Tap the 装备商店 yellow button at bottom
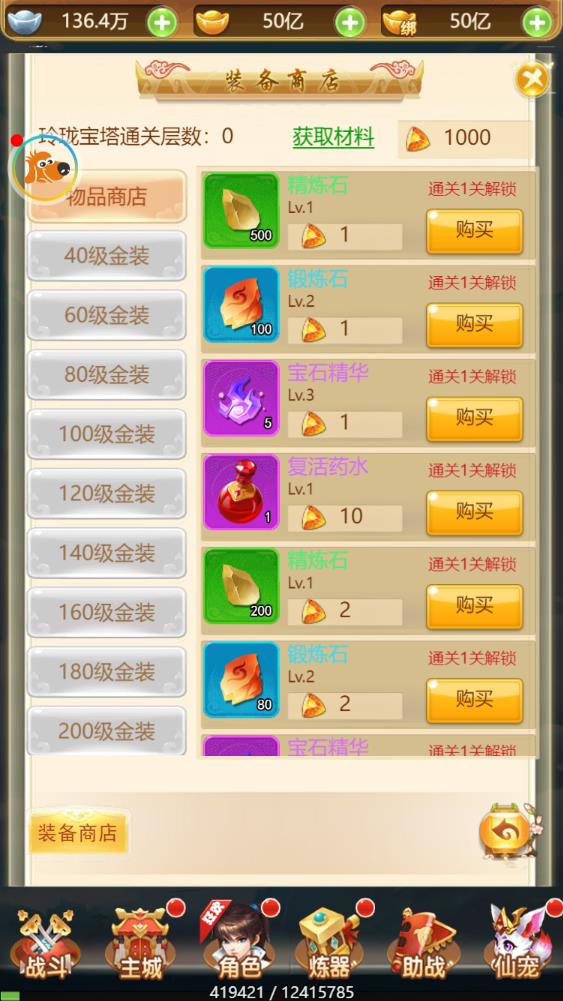 click(78, 833)
